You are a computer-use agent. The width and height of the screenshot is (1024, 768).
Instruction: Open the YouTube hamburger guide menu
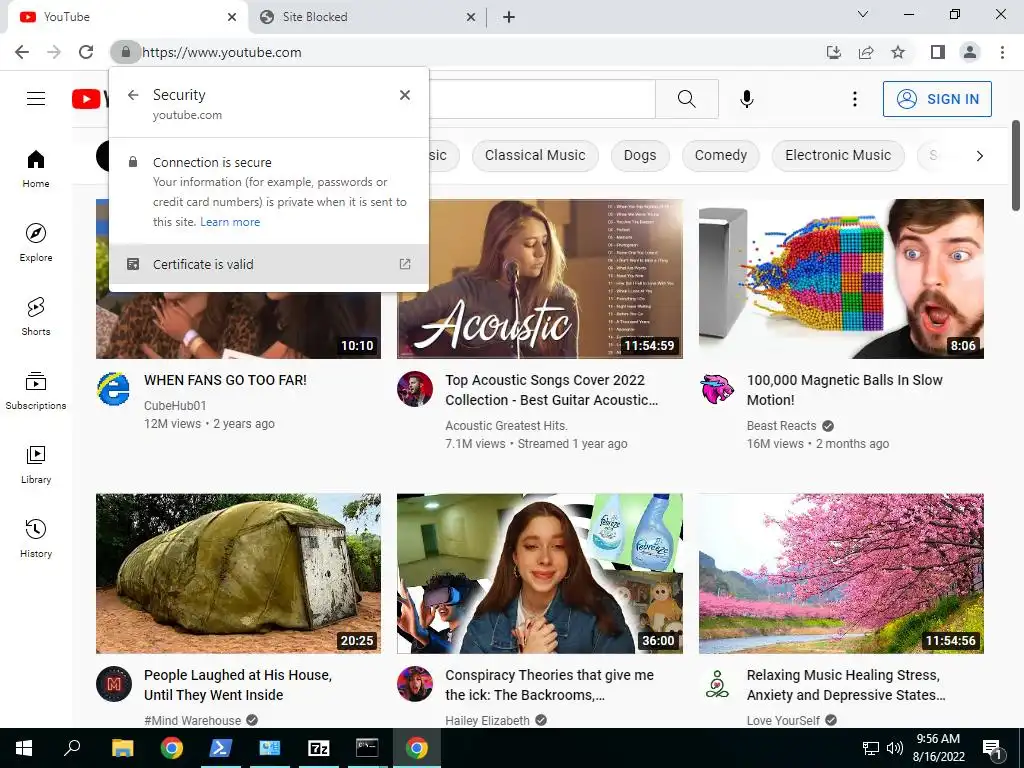(36, 99)
